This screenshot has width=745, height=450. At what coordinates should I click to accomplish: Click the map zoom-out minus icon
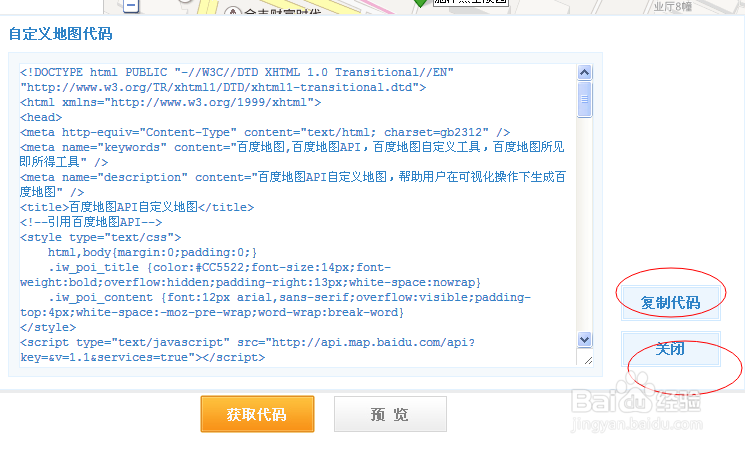(x=131, y=6)
